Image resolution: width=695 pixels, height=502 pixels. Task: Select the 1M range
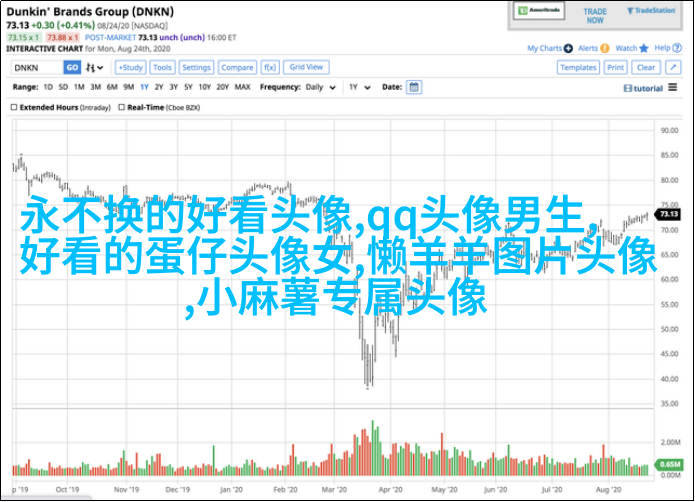click(79, 87)
